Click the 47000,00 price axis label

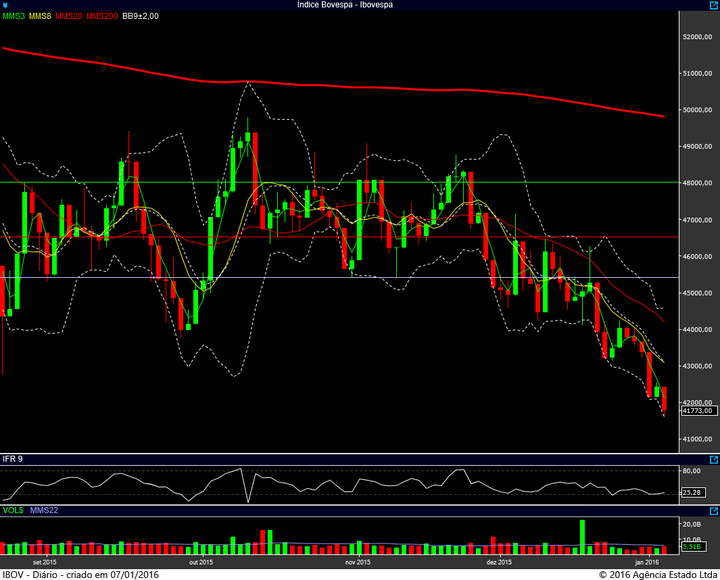(698, 220)
